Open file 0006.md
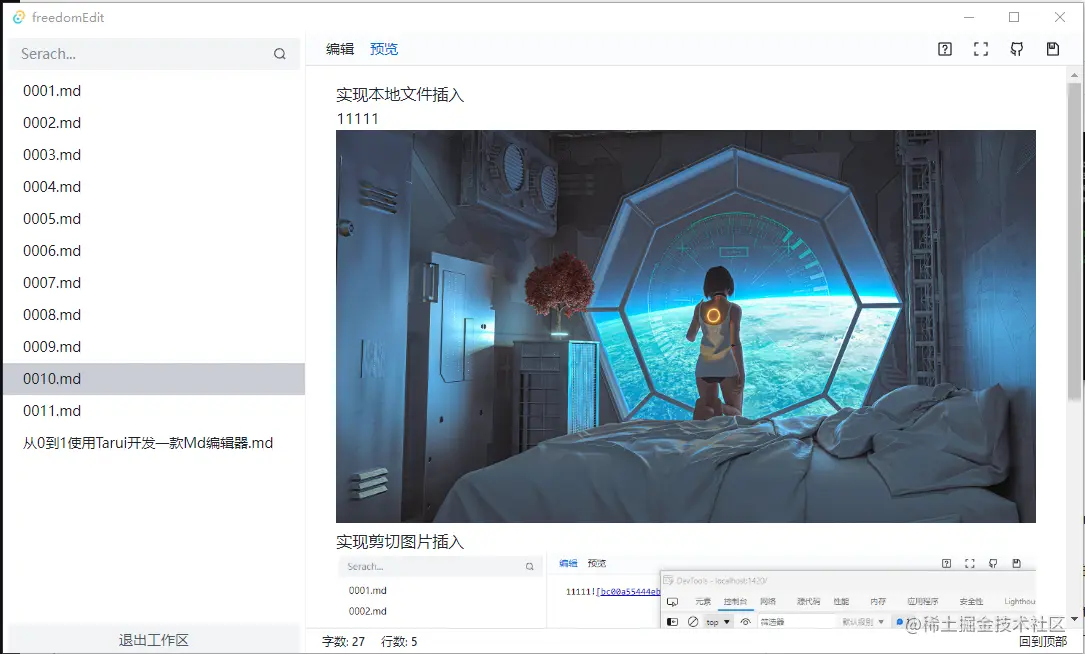The width and height of the screenshot is (1085, 654). [154, 251]
